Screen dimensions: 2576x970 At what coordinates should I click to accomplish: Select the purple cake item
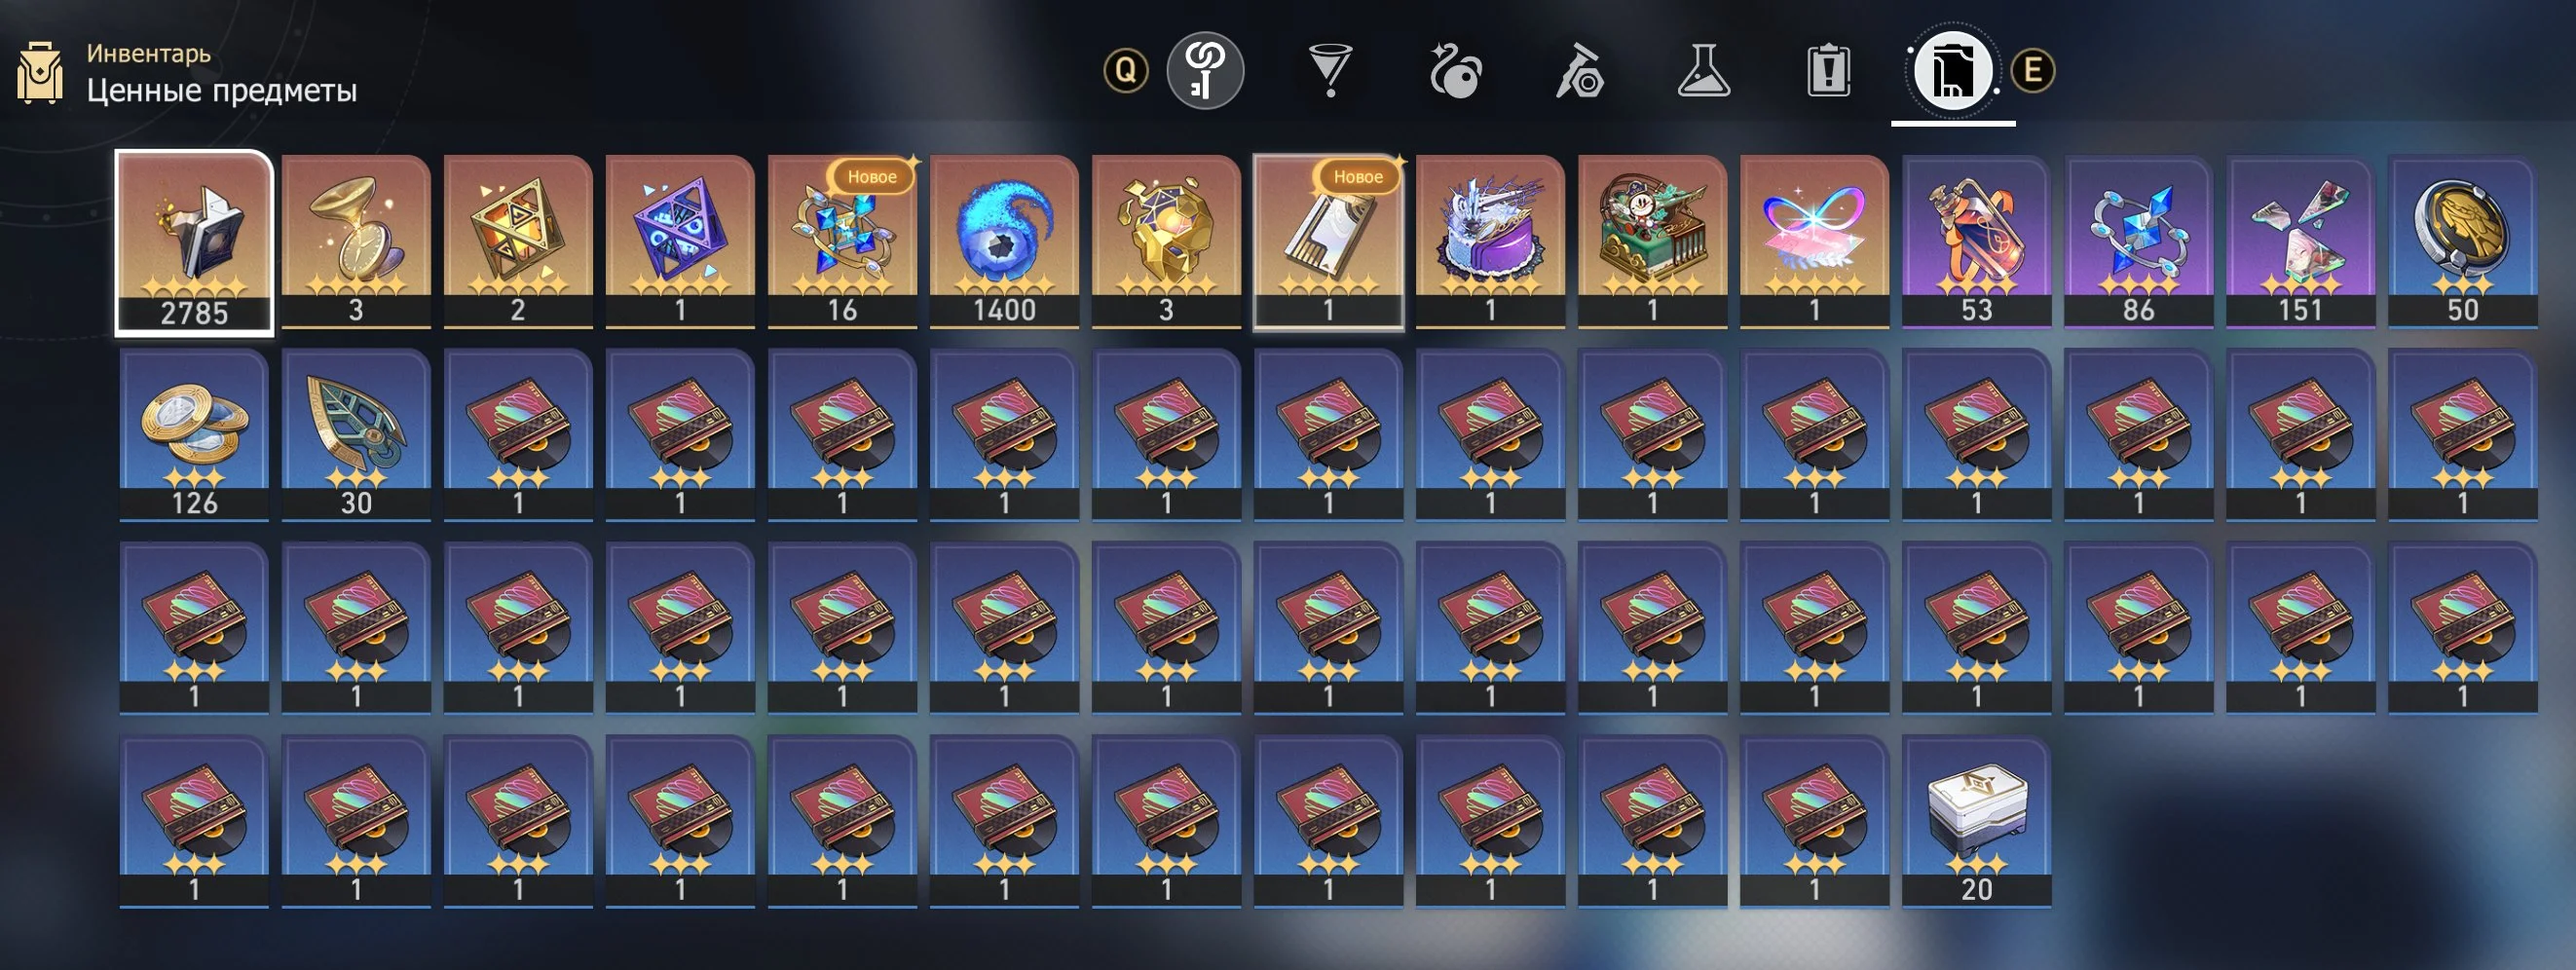click(1490, 242)
